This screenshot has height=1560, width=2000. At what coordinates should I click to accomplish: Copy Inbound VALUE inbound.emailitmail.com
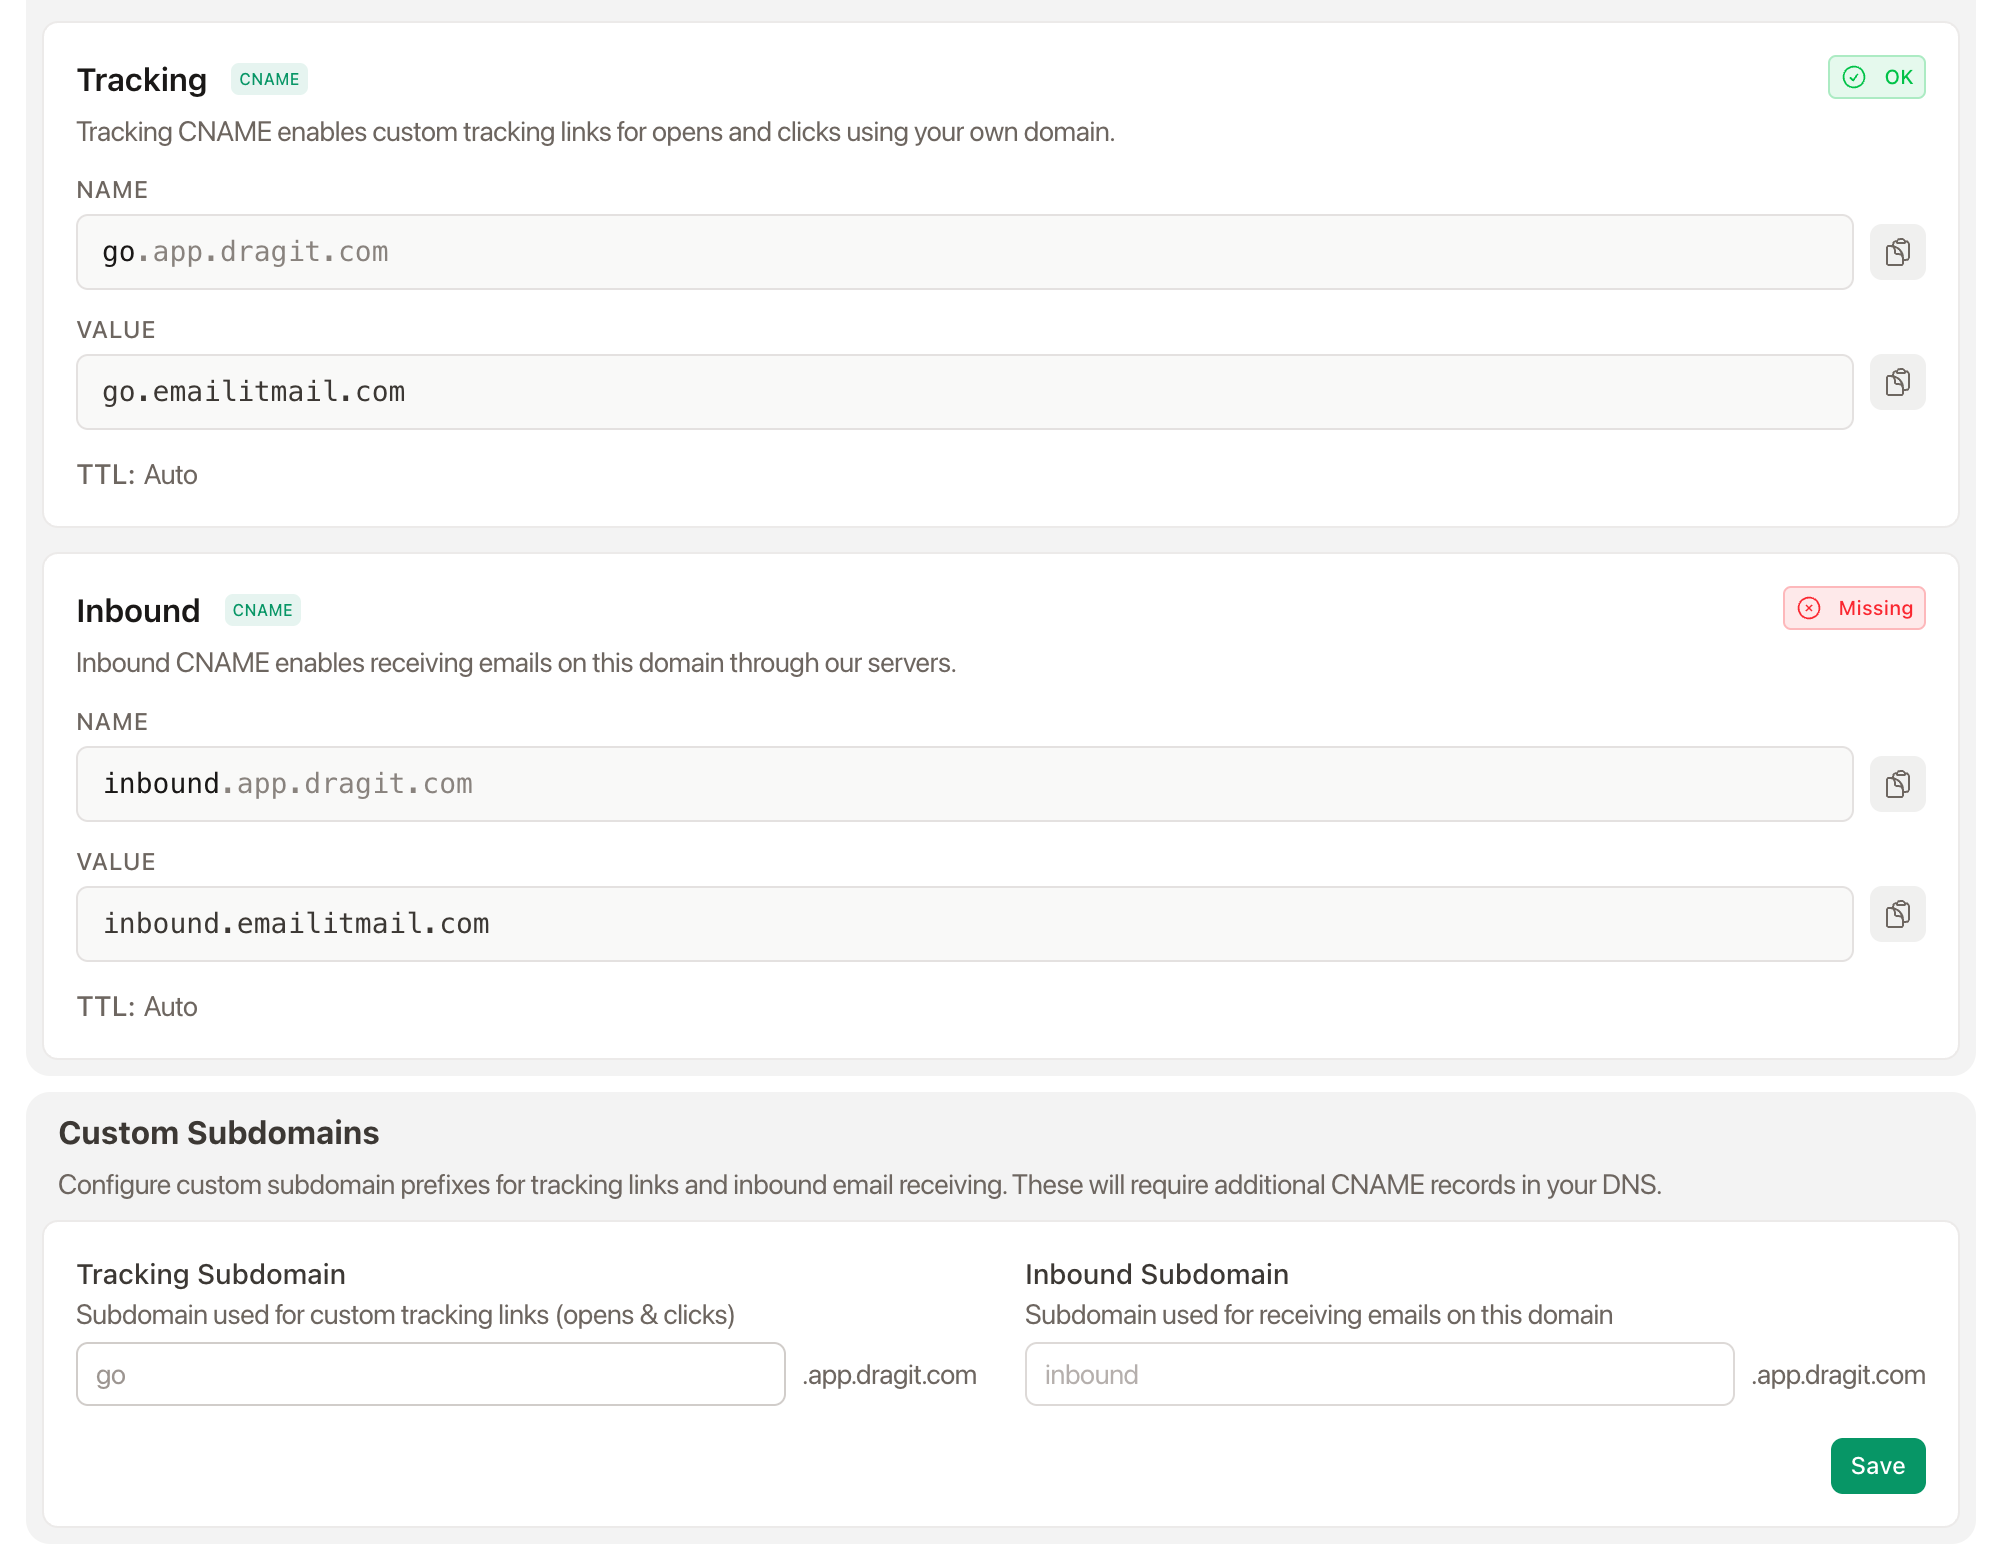pyautogui.click(x=1897, y=914)
